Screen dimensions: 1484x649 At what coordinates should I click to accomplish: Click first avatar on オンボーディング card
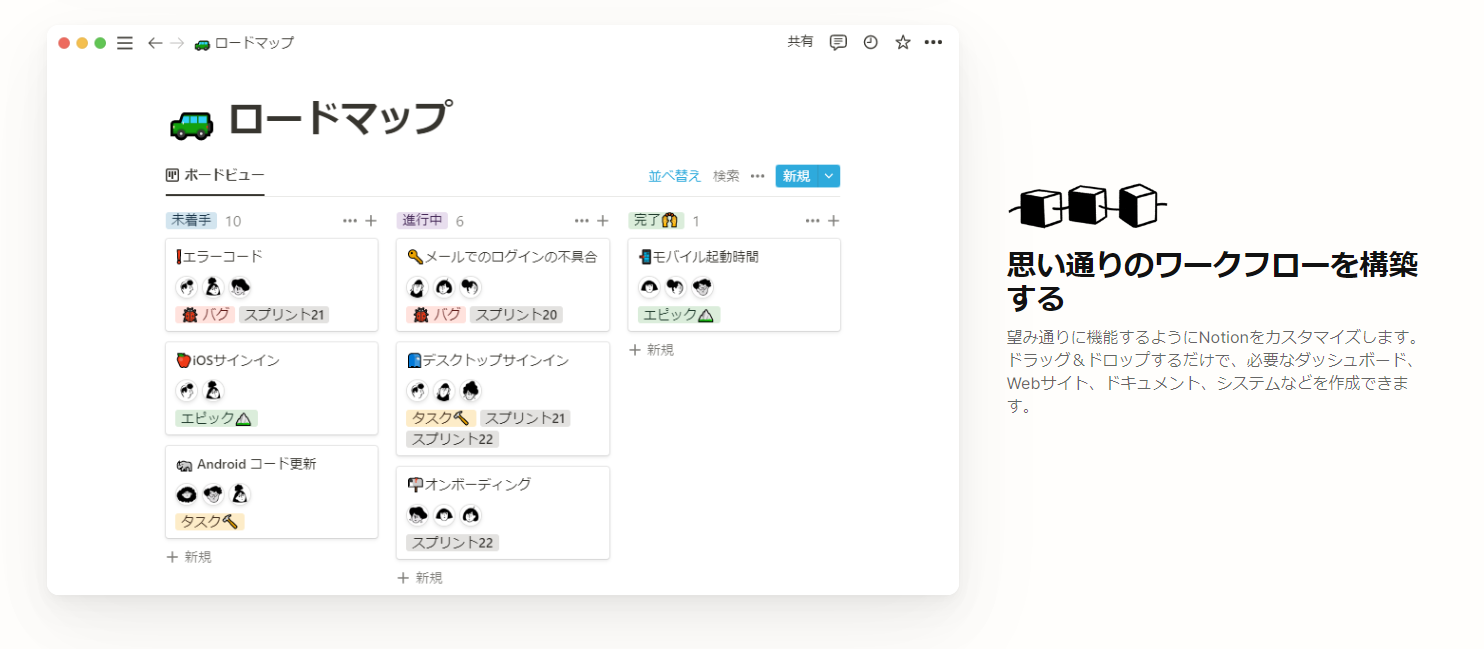pyautogui.click(x=418, y=516)
